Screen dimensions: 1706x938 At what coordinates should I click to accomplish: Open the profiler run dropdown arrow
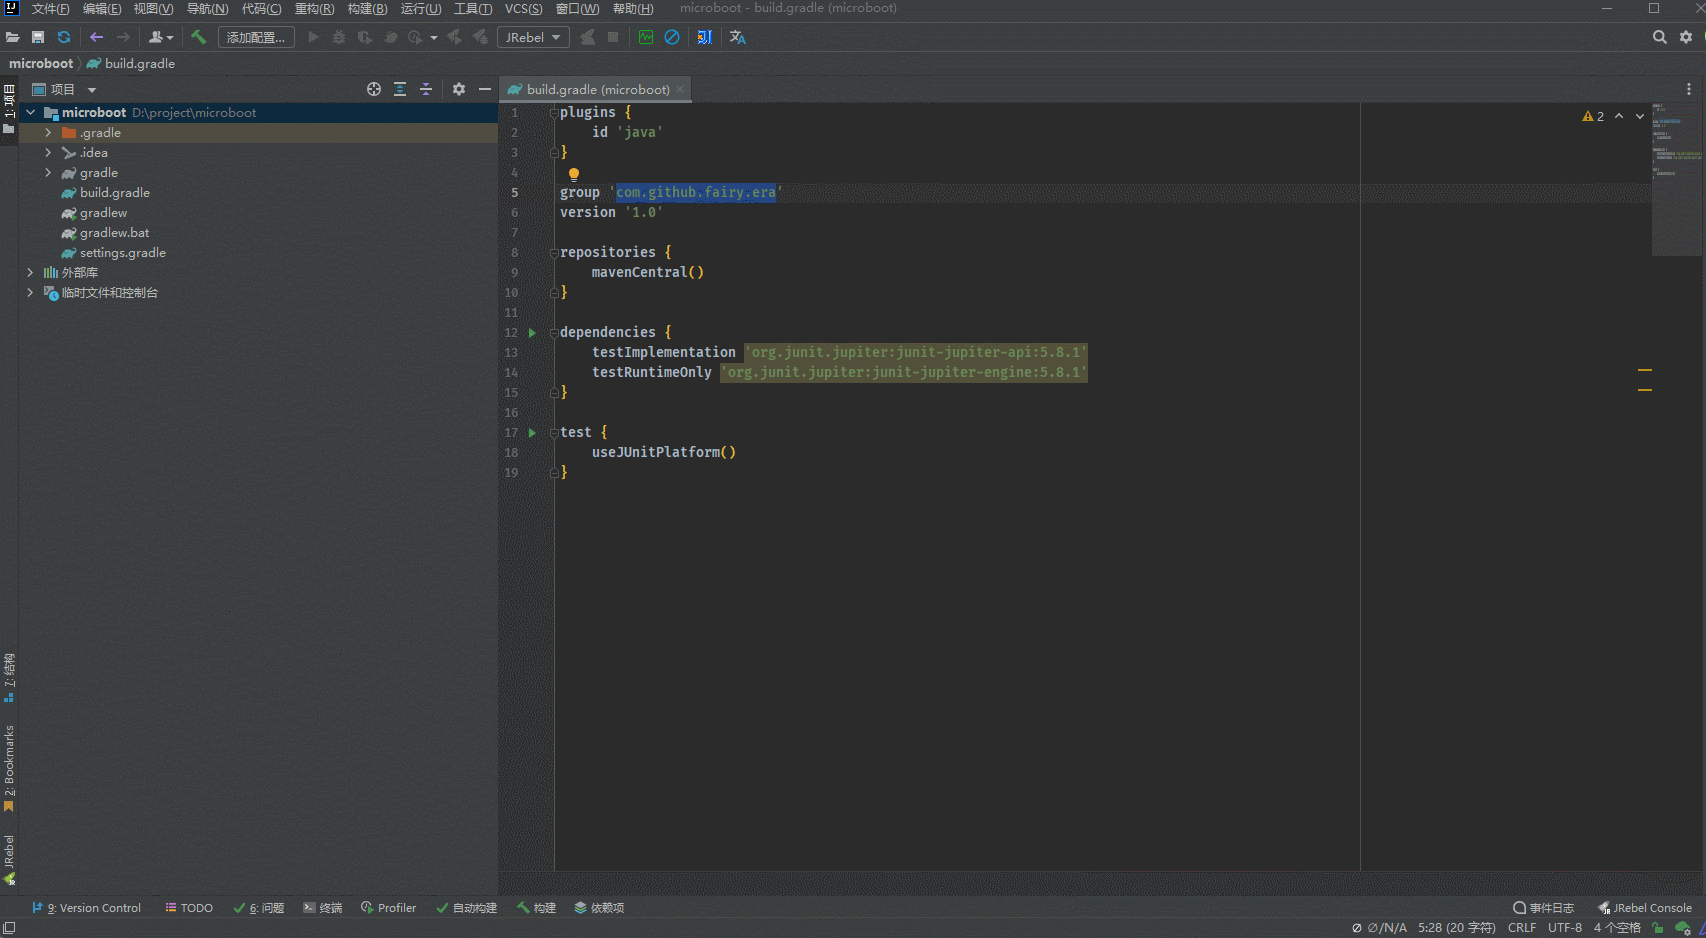433,37
